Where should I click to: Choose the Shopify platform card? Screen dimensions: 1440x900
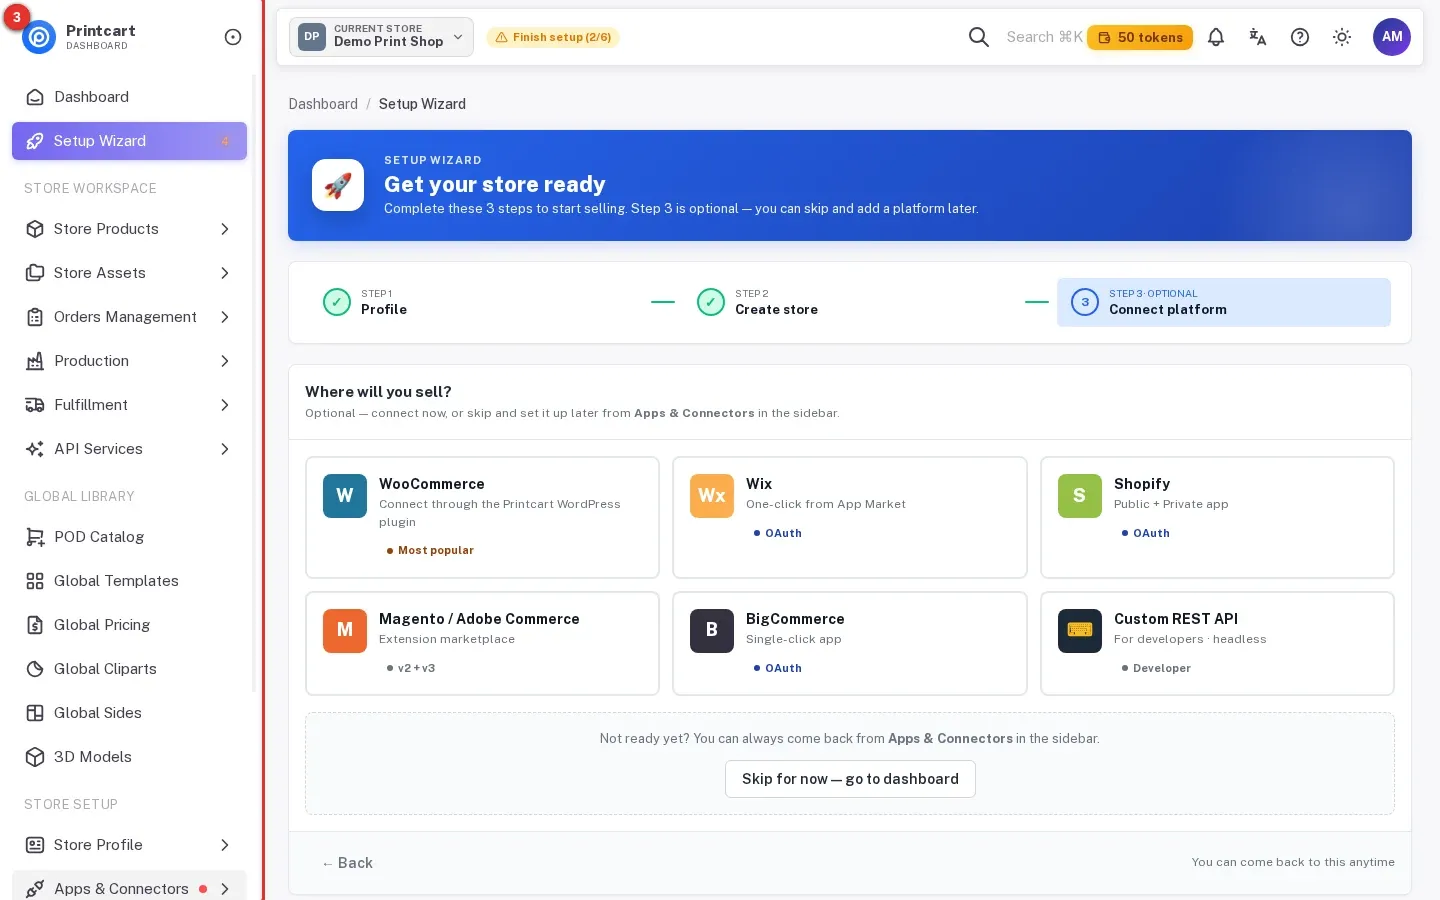(1217, 517)
